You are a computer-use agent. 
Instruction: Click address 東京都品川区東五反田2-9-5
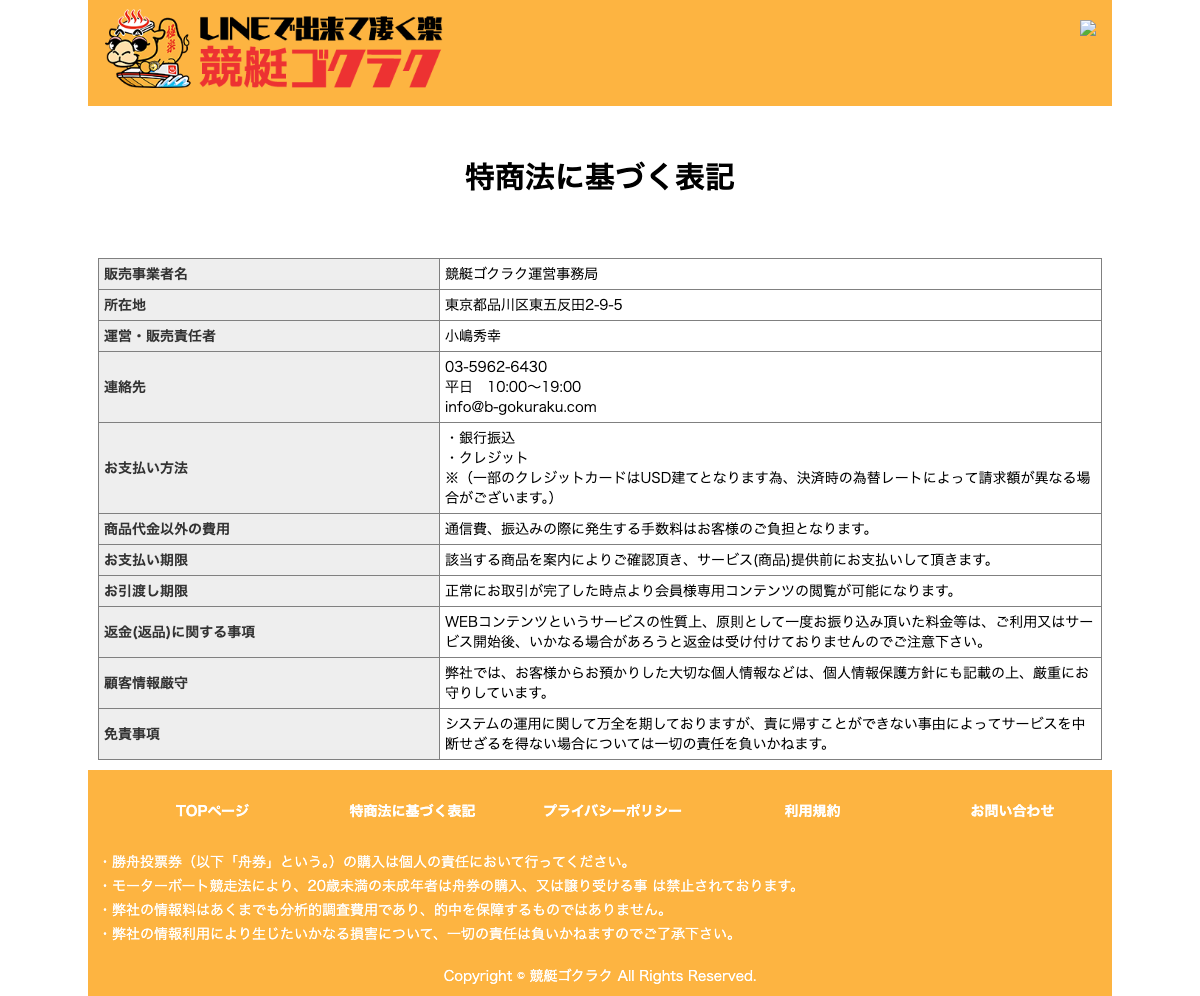(533, 305)
